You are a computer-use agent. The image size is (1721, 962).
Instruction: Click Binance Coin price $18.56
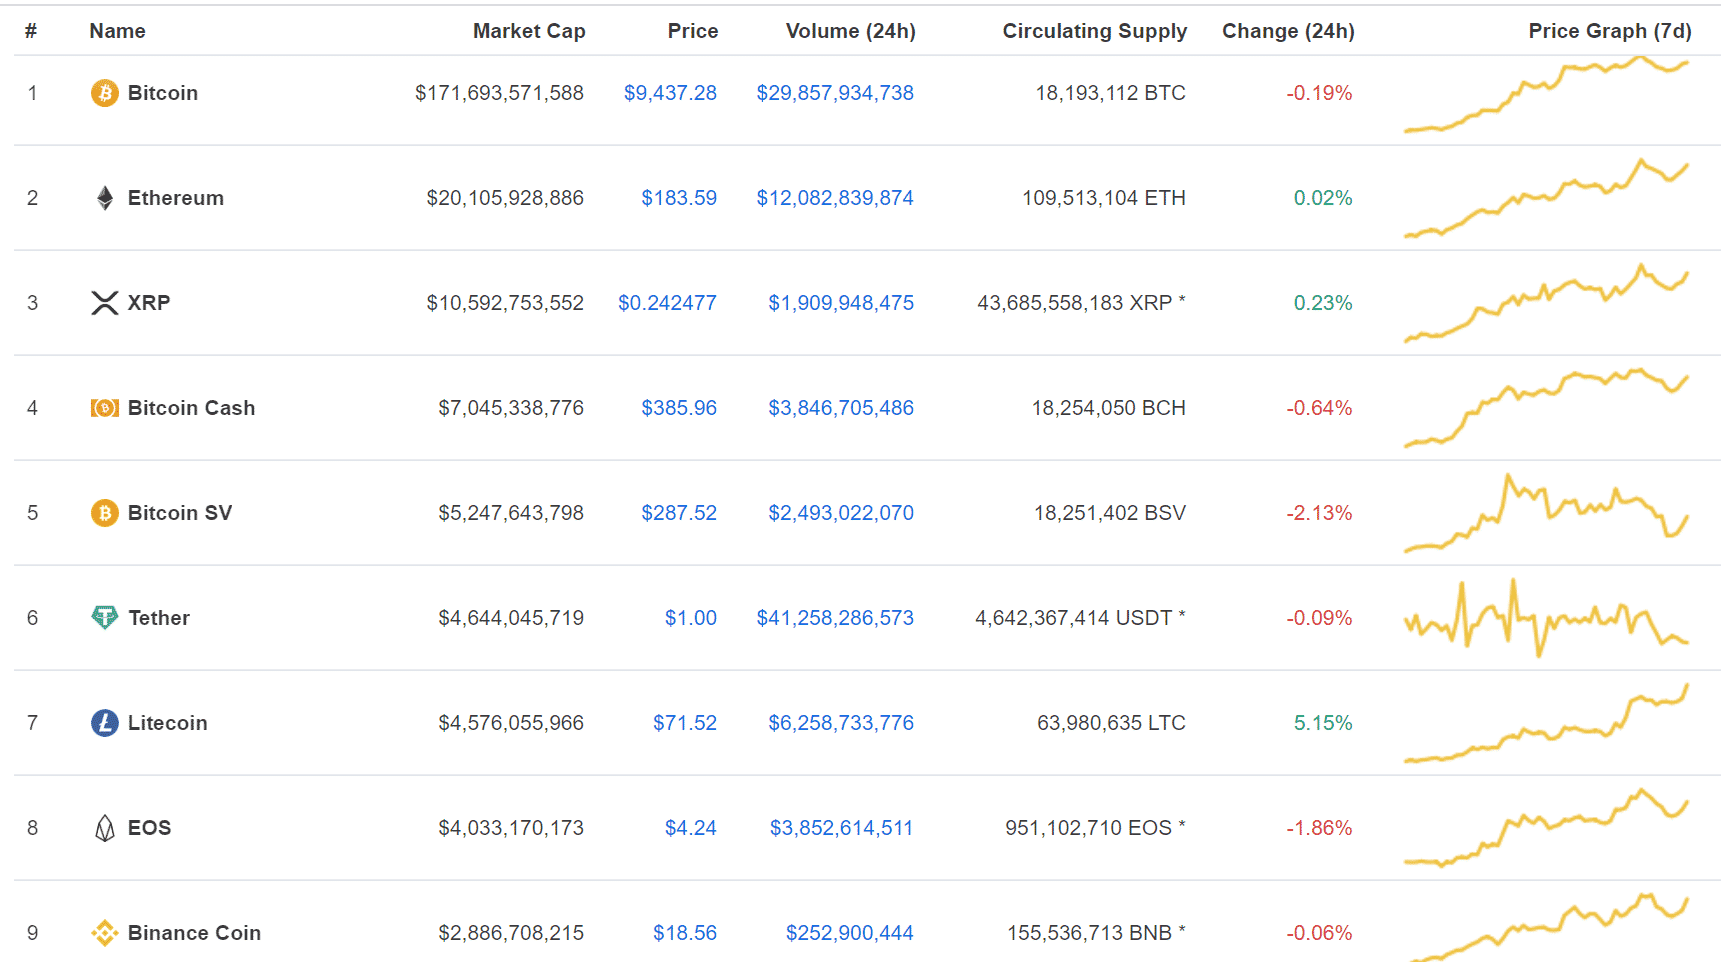pyautogui.click(x=685, y=933)
